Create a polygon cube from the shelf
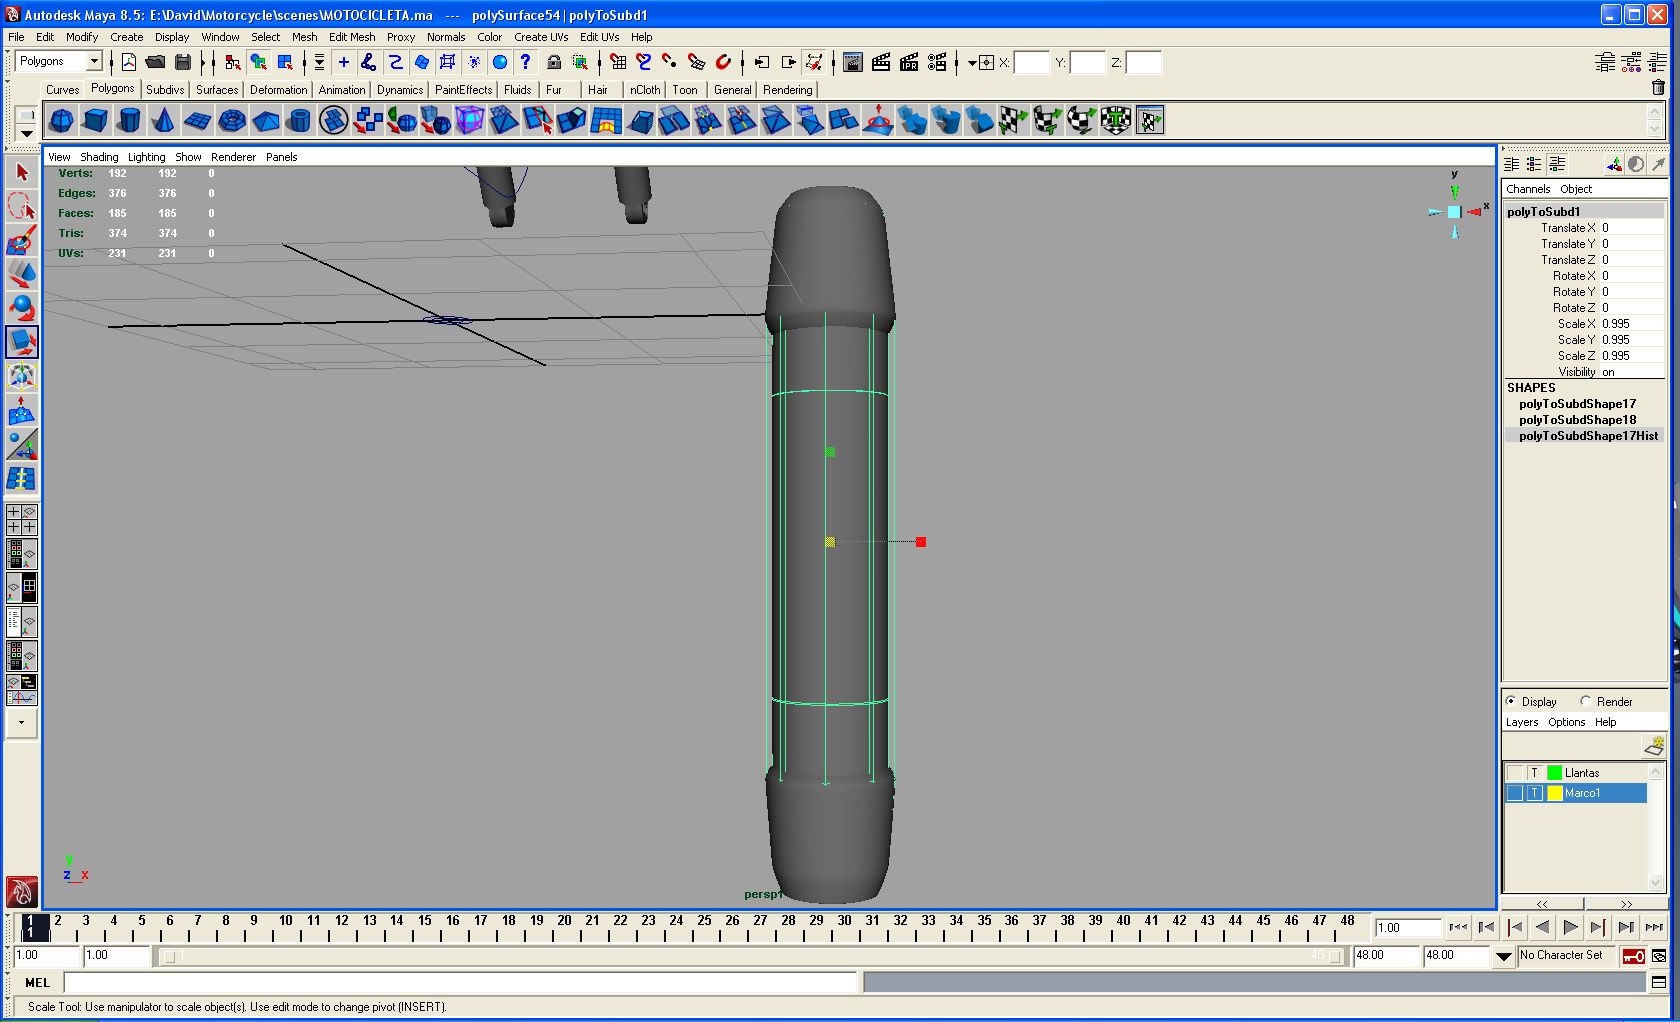The height and width of the screenshot is (1022, 1680). point(96,121)
